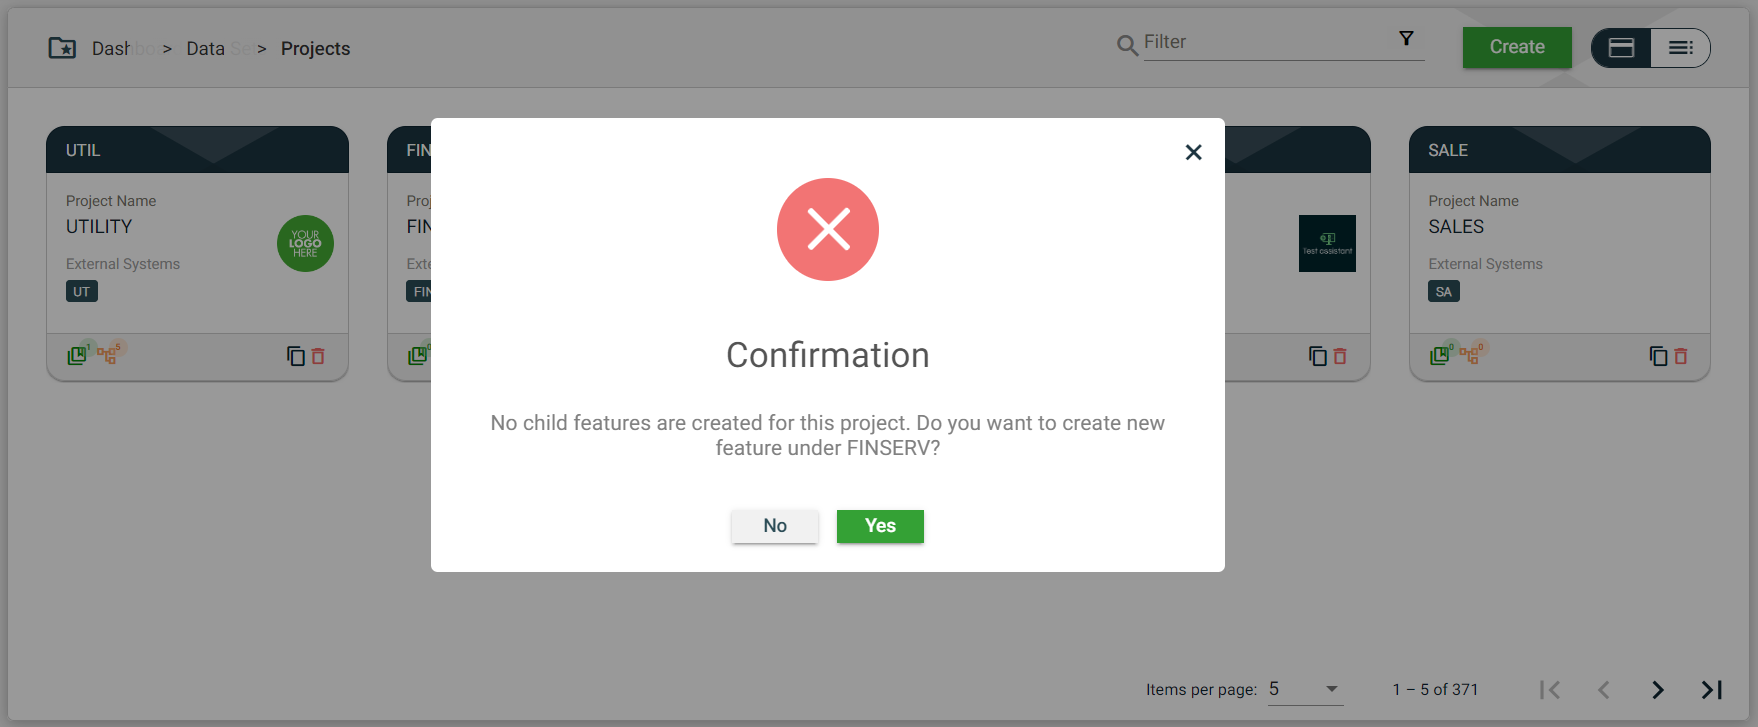Image resolution: width=1758 pixels, height=727 pixels.
Task: Jump to the last page of projects
Action: pyautogui.click(x=1711, y=690)
